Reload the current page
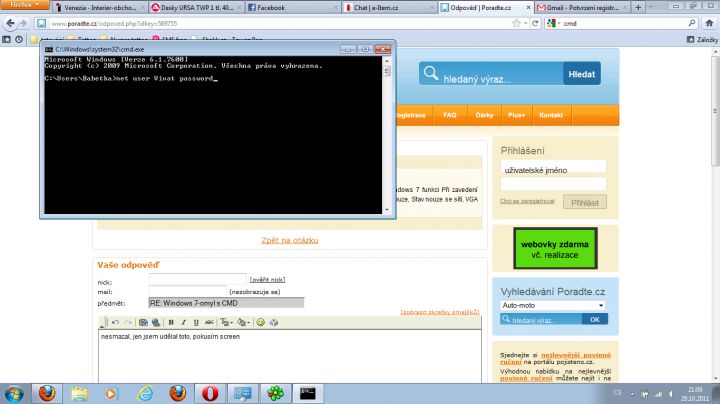Viewport: 720px width, 404px height. (x=535, y=23)
